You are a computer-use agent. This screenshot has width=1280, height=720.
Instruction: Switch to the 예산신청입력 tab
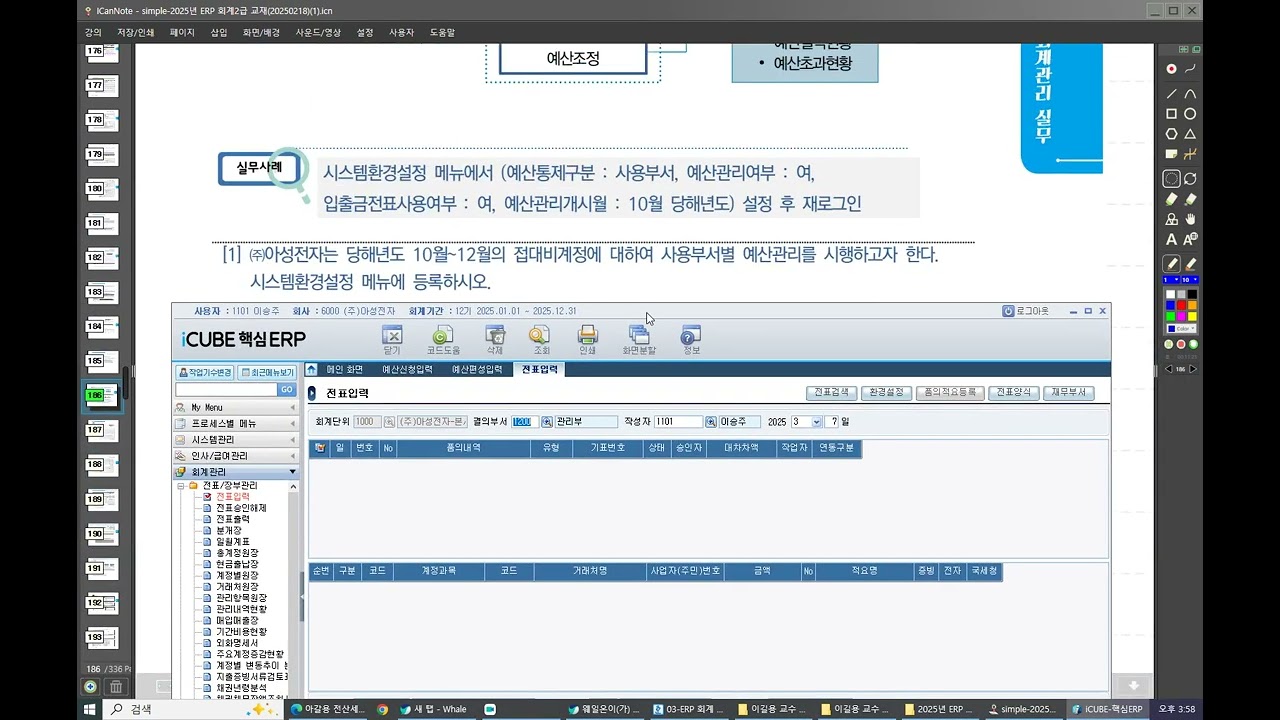(x=407, y=369)
